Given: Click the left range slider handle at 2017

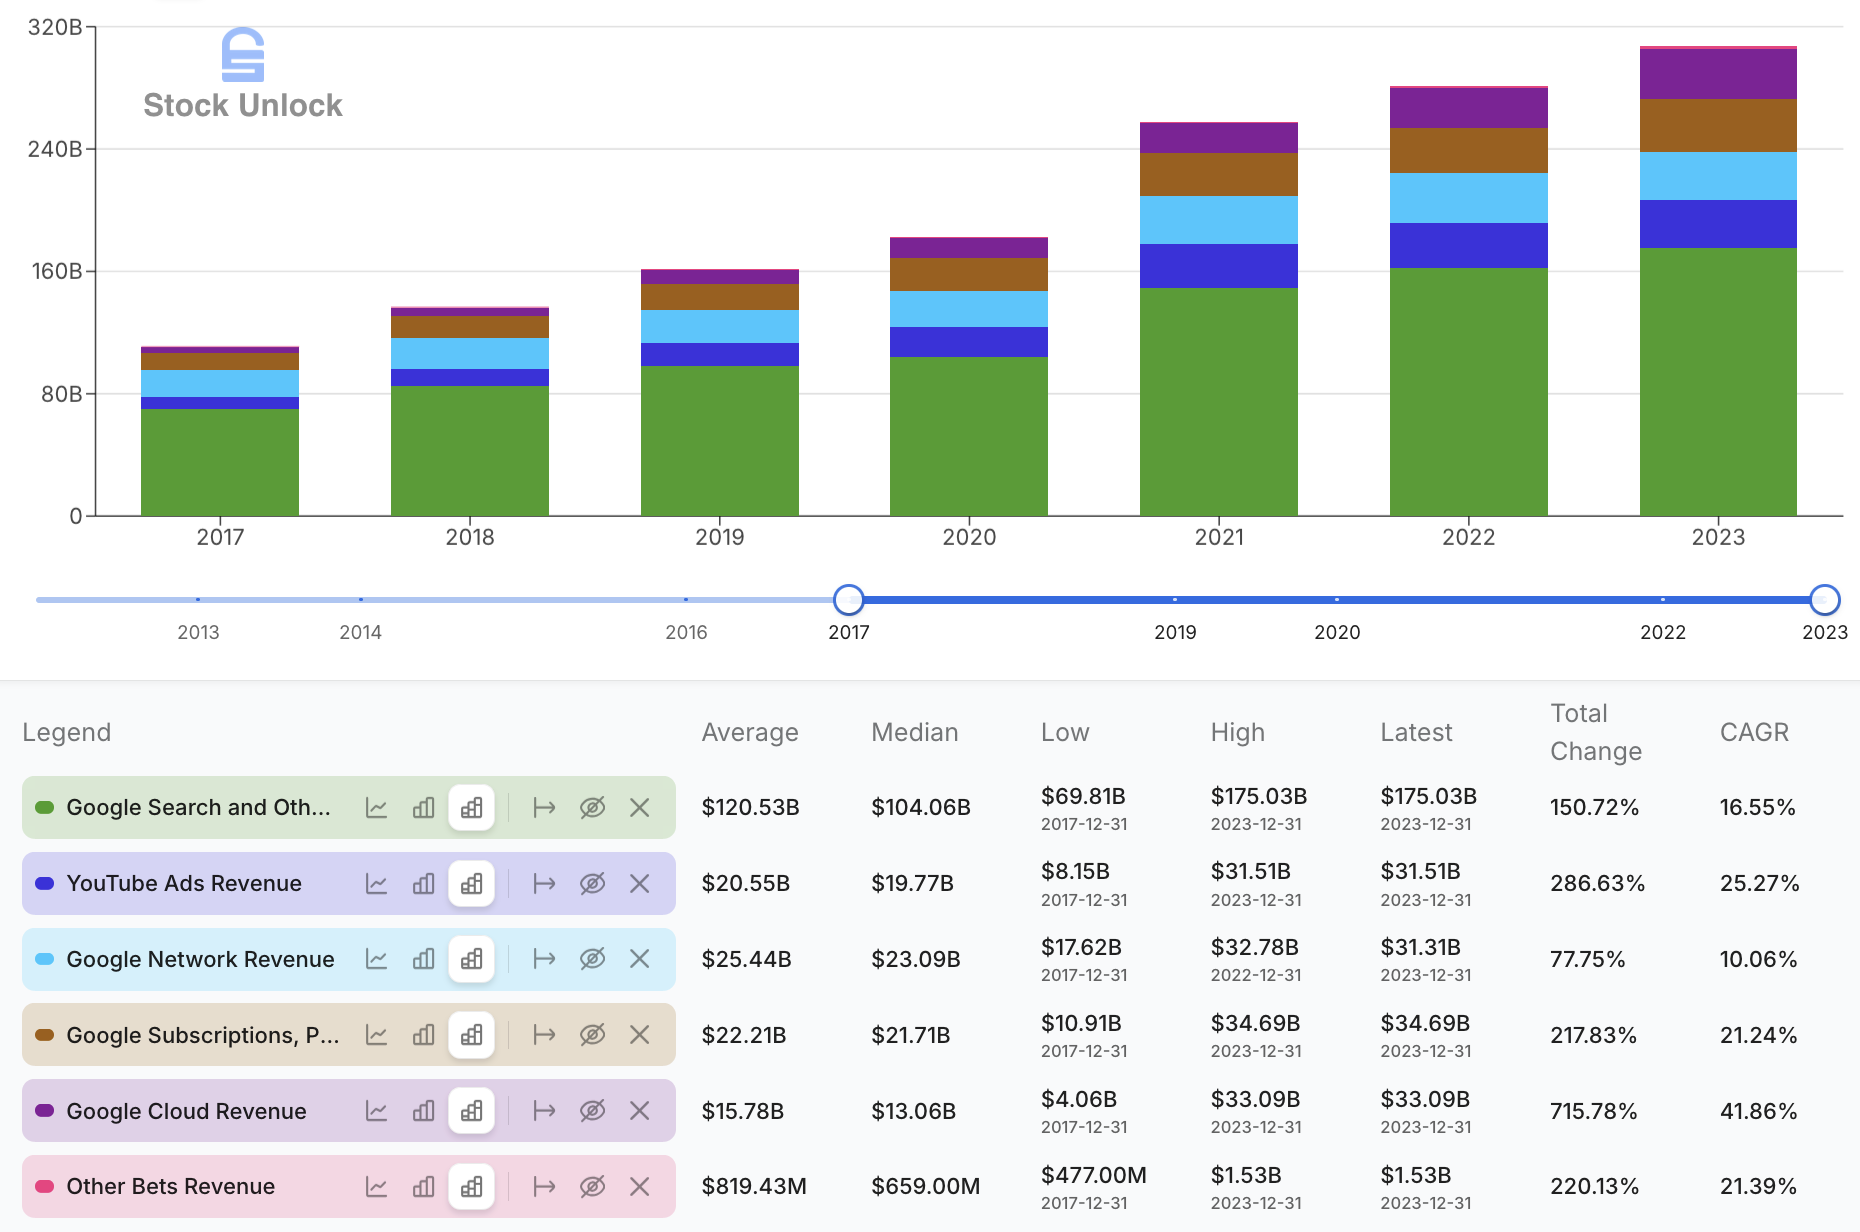Looking at the screenshot, I should coord(848,599).
